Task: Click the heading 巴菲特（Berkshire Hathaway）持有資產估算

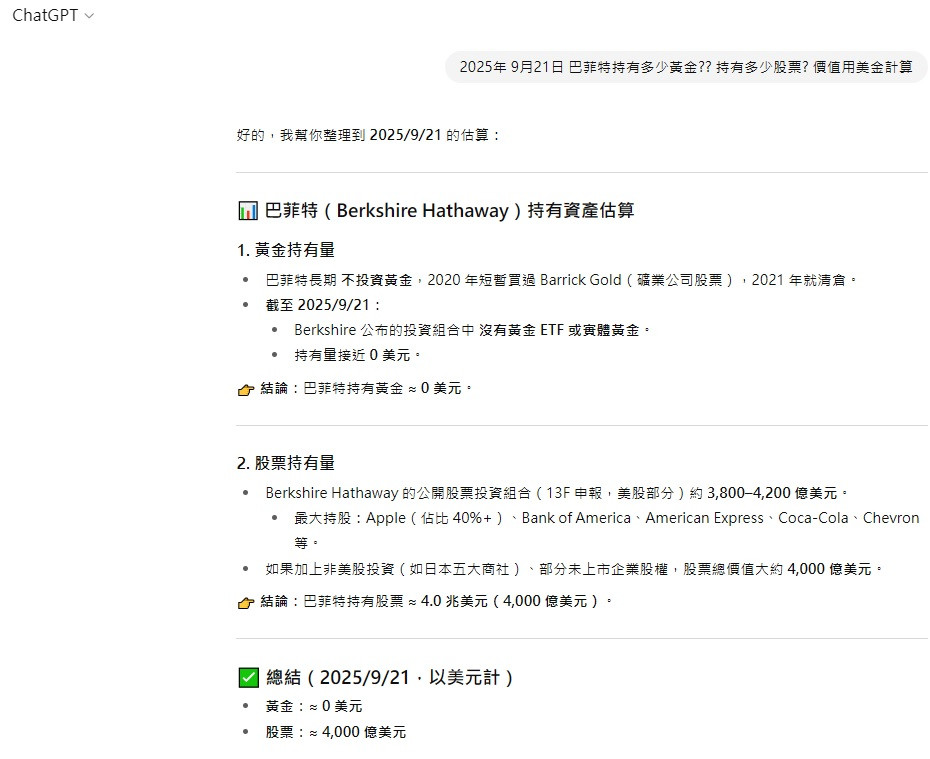Action: coord(449,211)
